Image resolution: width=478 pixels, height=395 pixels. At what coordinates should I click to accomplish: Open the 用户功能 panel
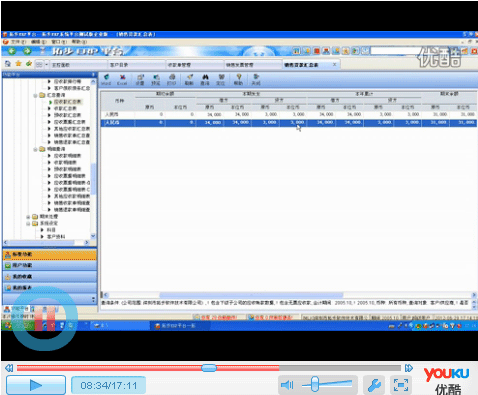[x=50, y=266]
